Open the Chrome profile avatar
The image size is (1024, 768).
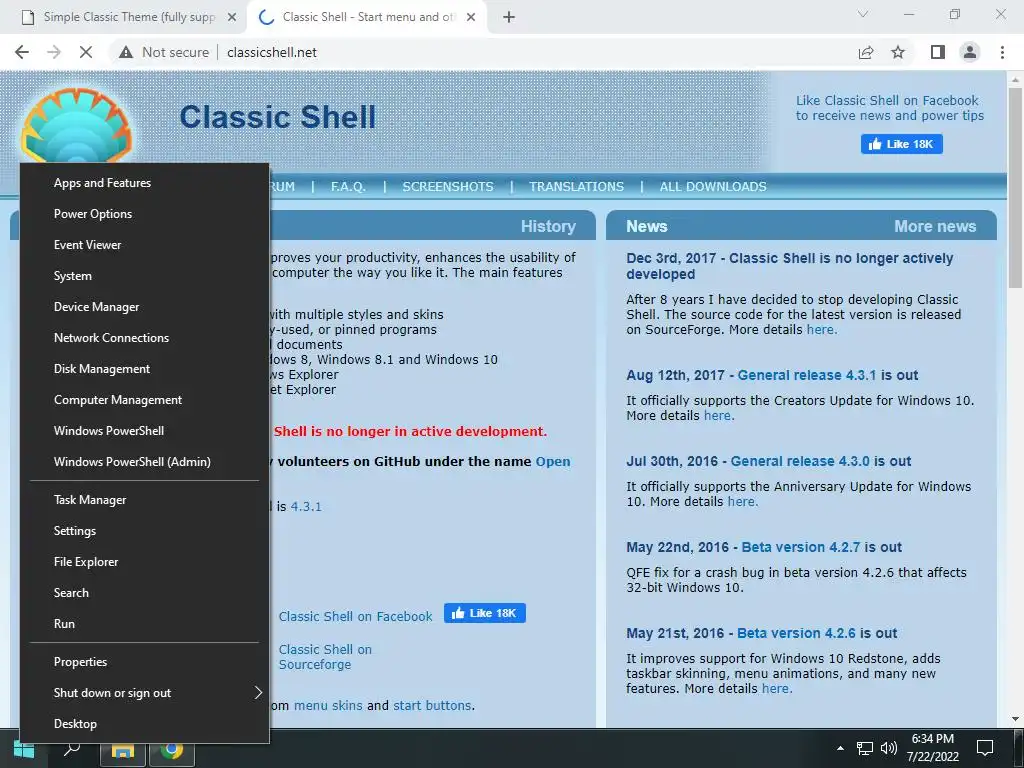[970, 52]
